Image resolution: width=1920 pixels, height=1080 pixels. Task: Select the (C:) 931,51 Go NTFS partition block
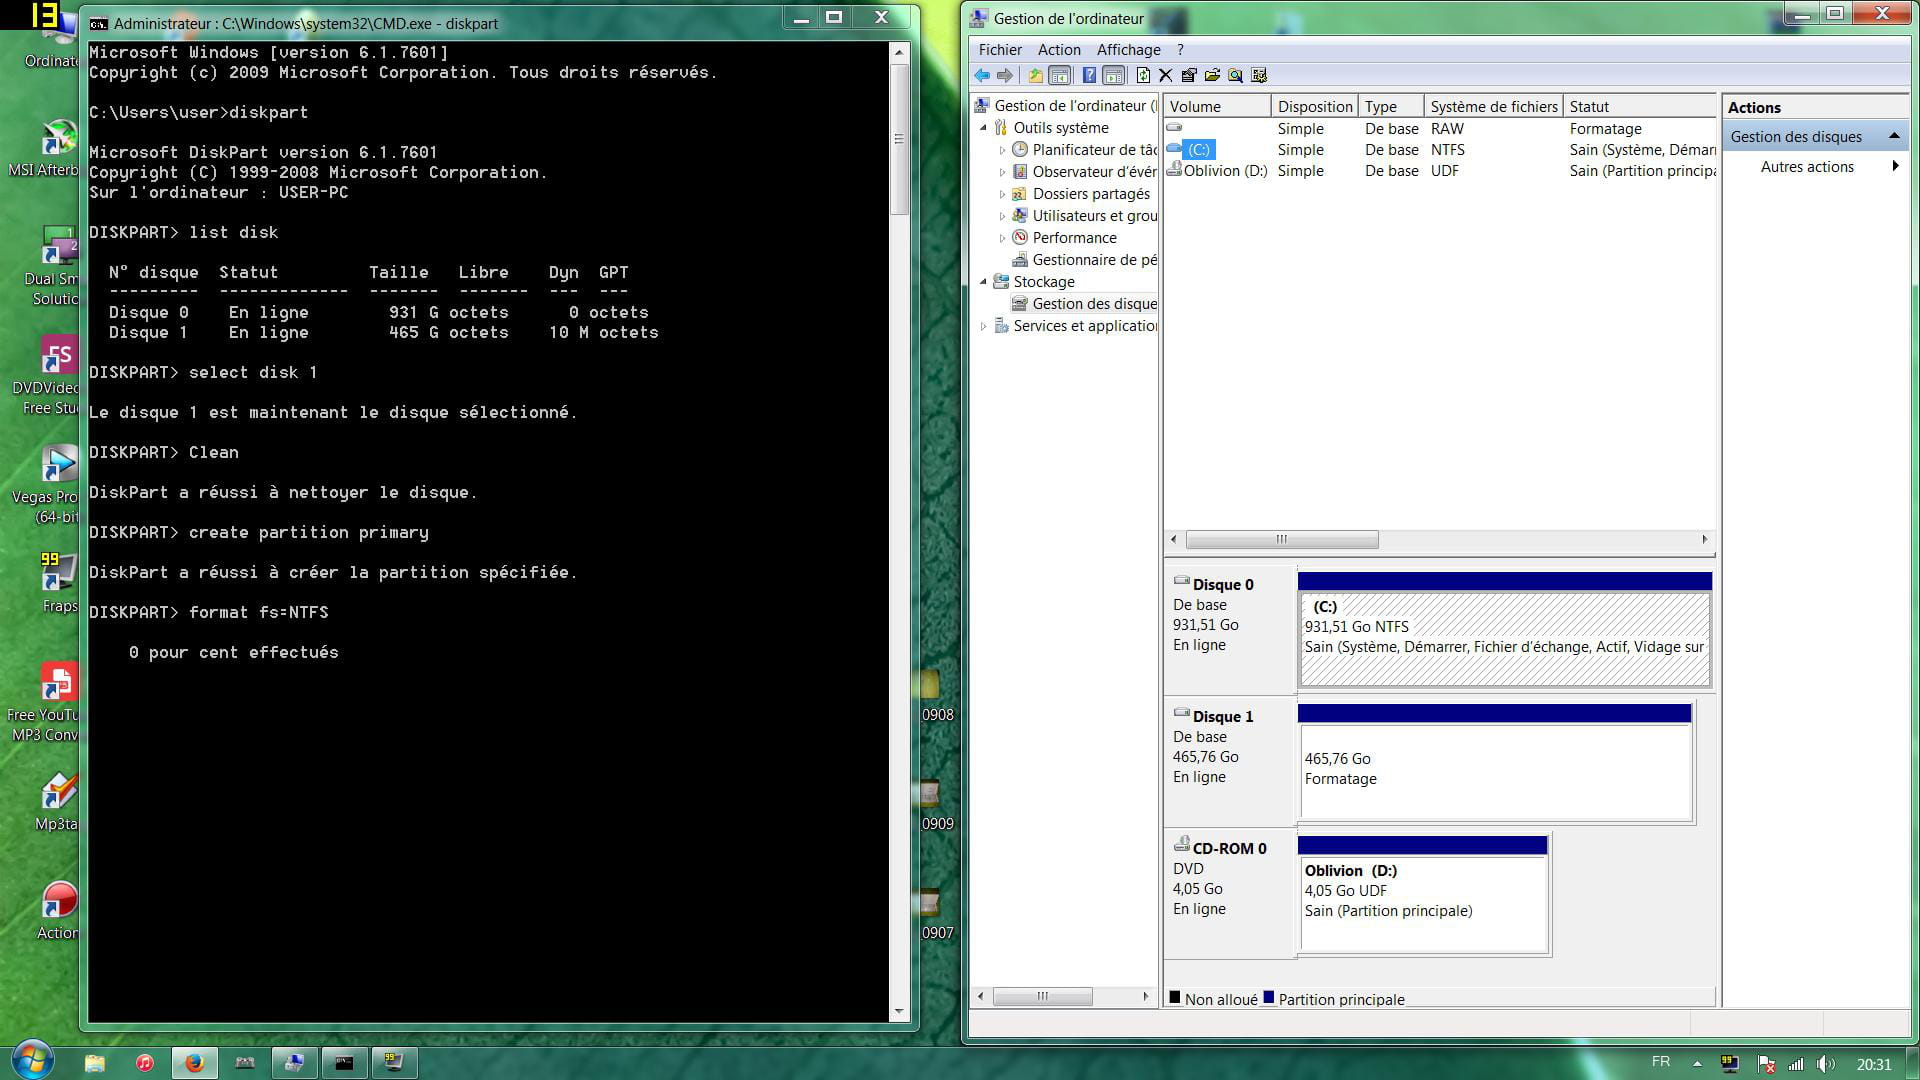pyautogui.click(x=1504, y=638)
